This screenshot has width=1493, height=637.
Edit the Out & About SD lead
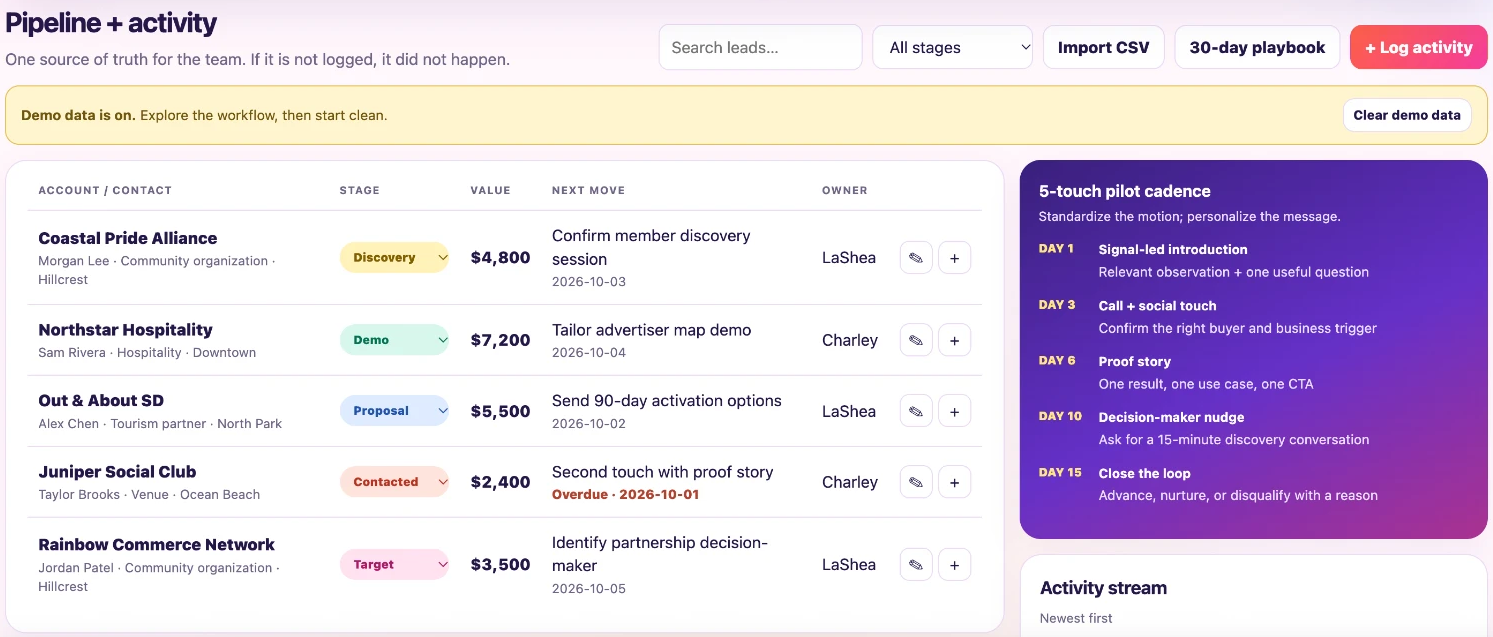click(916, 411)
